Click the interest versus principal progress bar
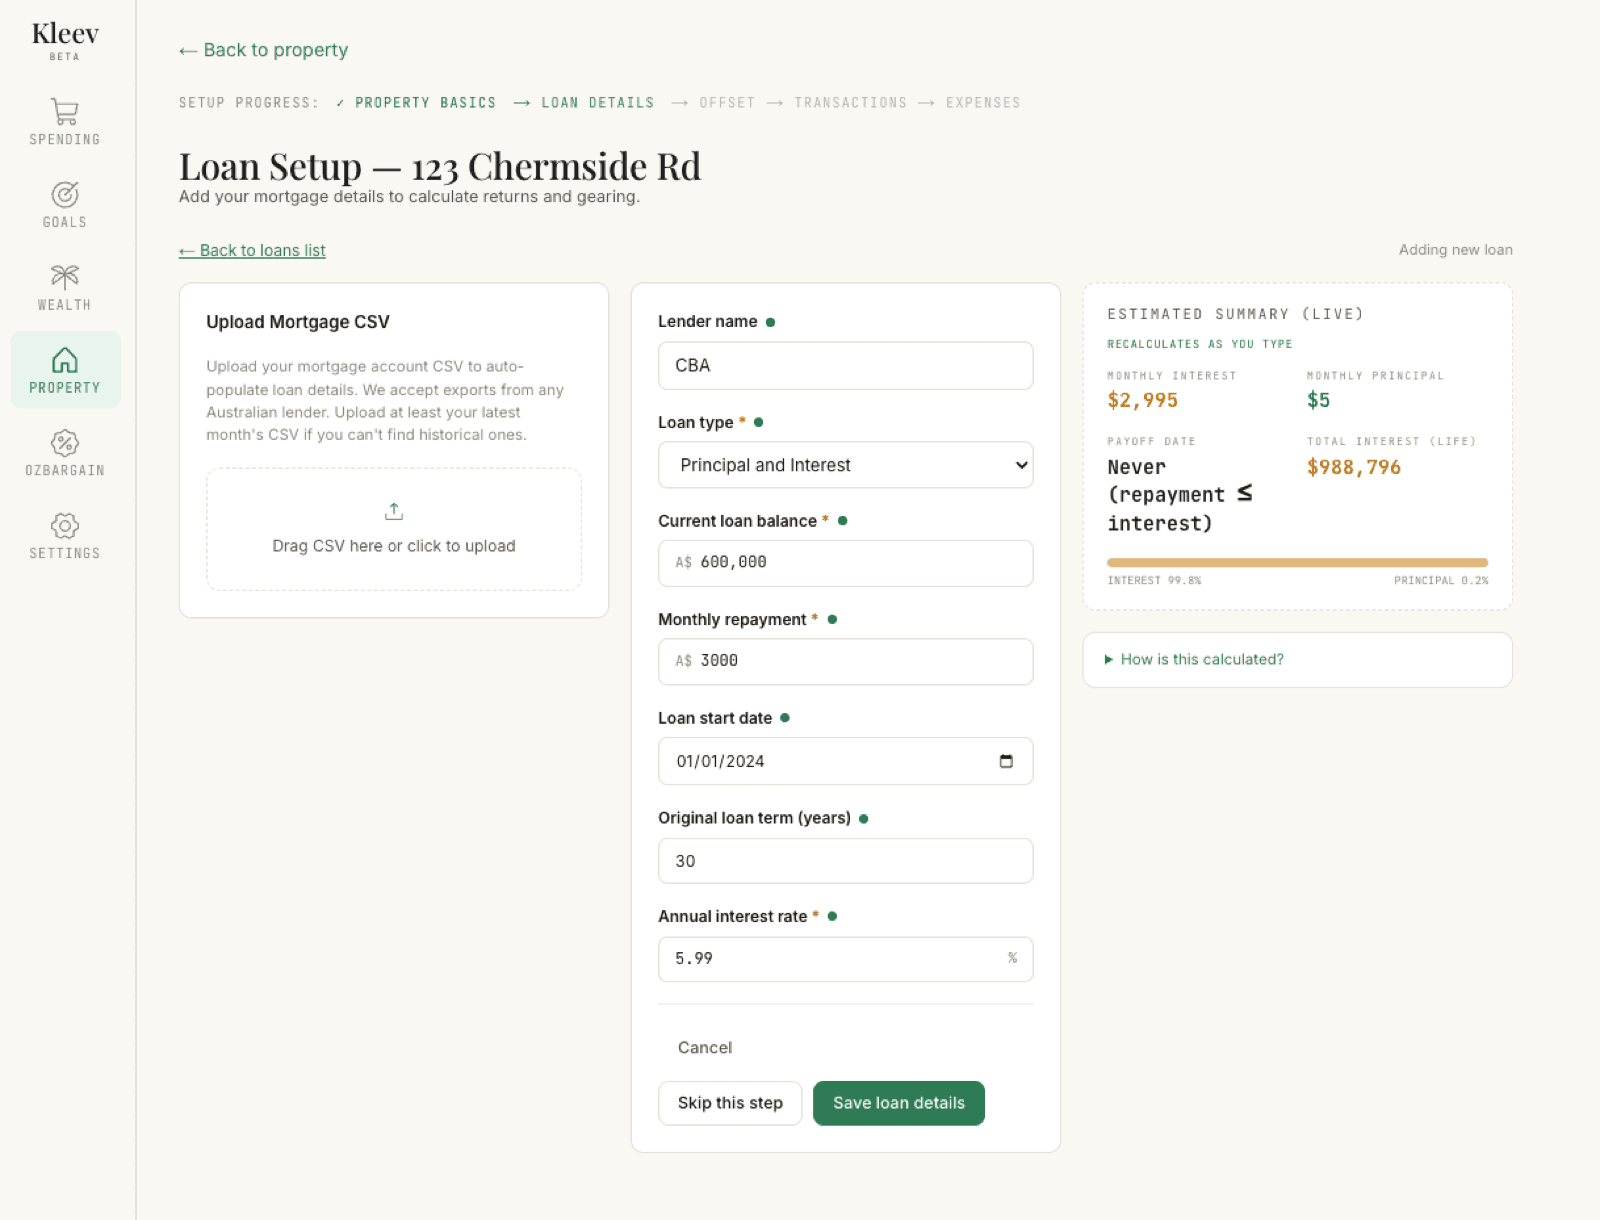The width and height of the screenshot is (1600, 1220). [1297, 563]
